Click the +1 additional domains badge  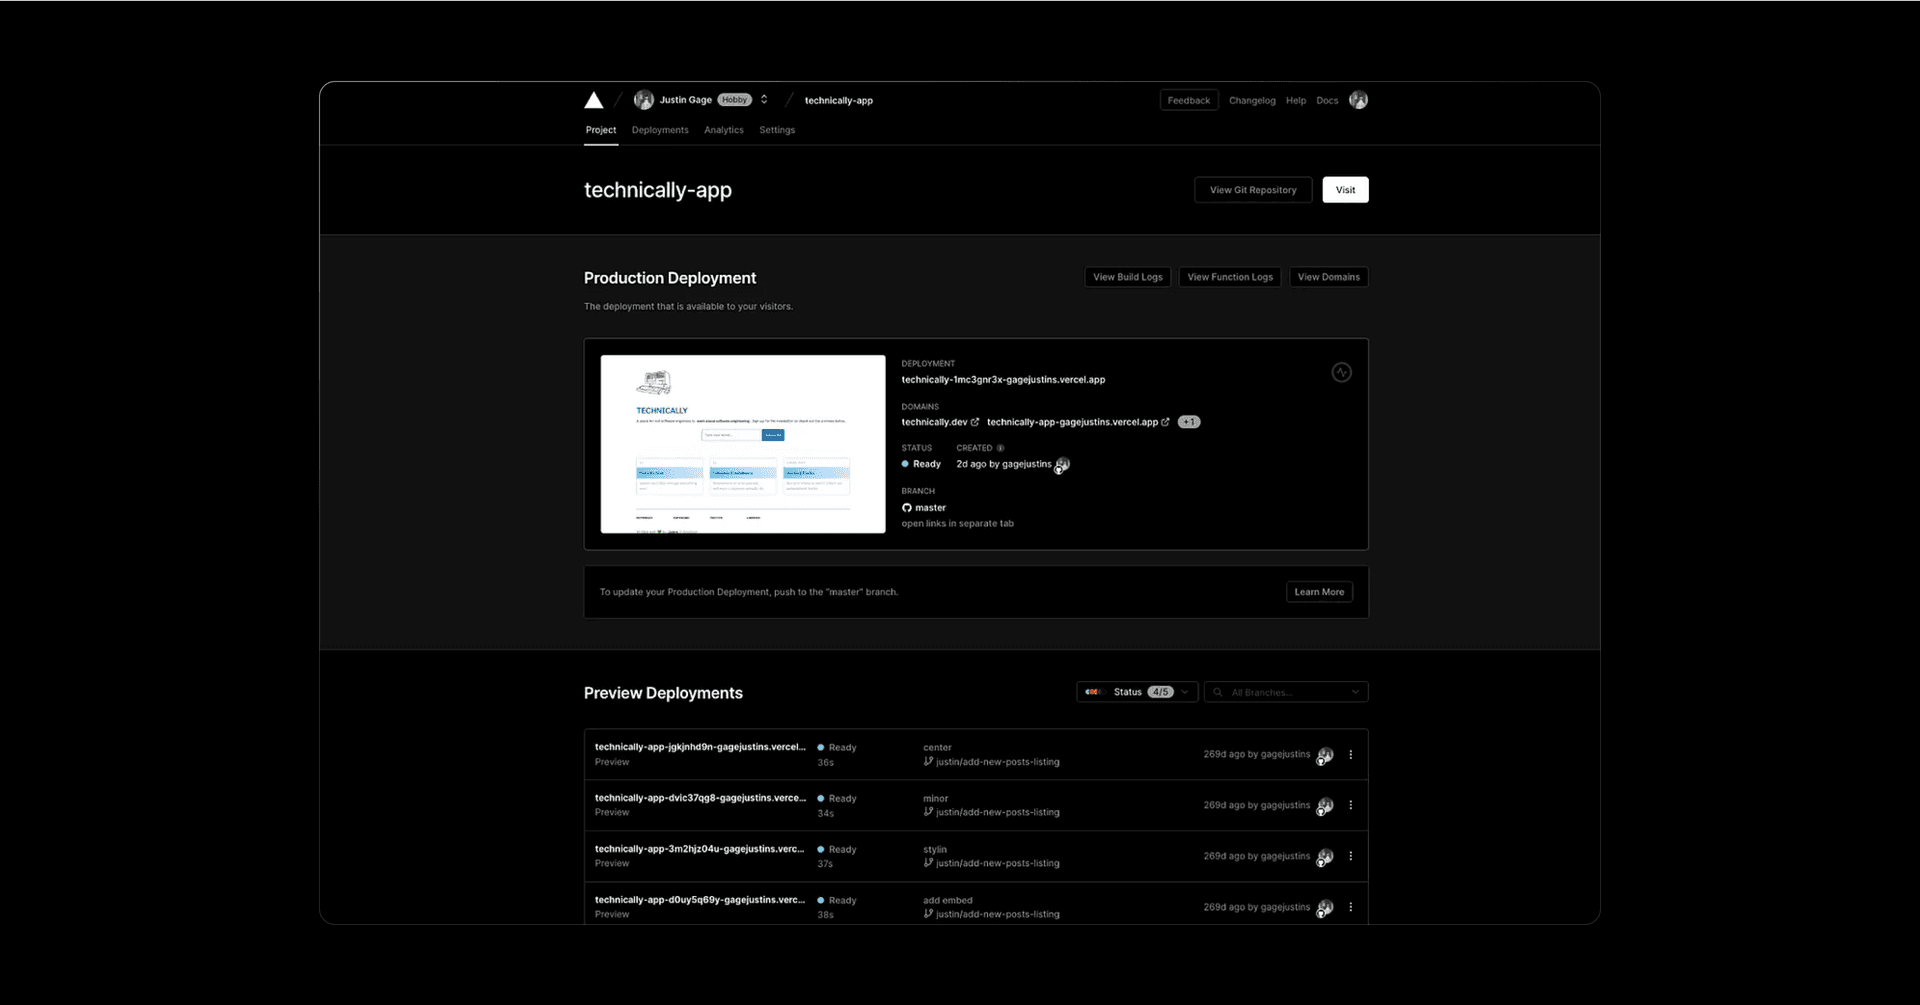[x=1188, y=422]
